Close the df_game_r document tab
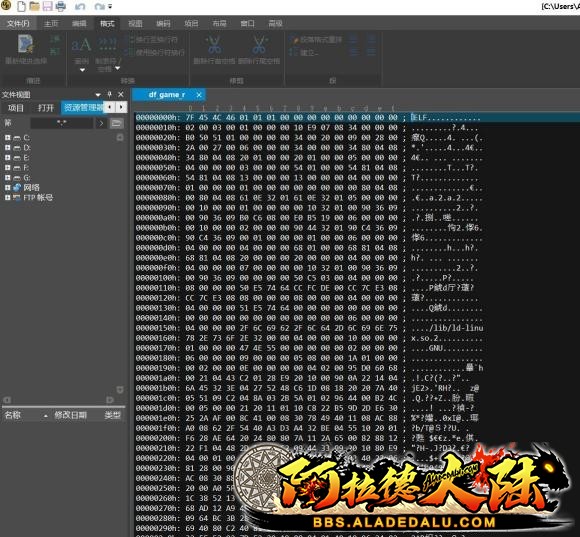This screenshot has width=580, height=537. 199,95
